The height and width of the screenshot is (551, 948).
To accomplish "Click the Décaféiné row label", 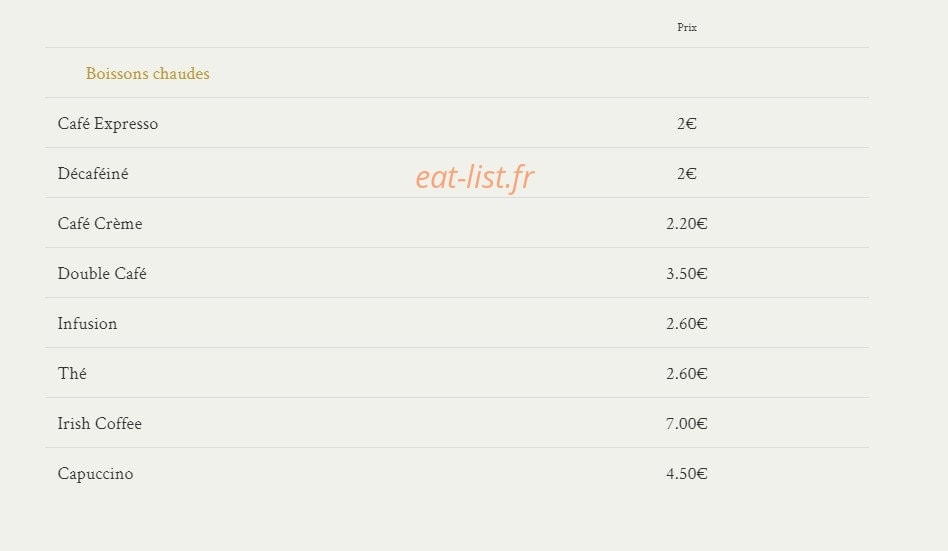I will pos(93,174).
